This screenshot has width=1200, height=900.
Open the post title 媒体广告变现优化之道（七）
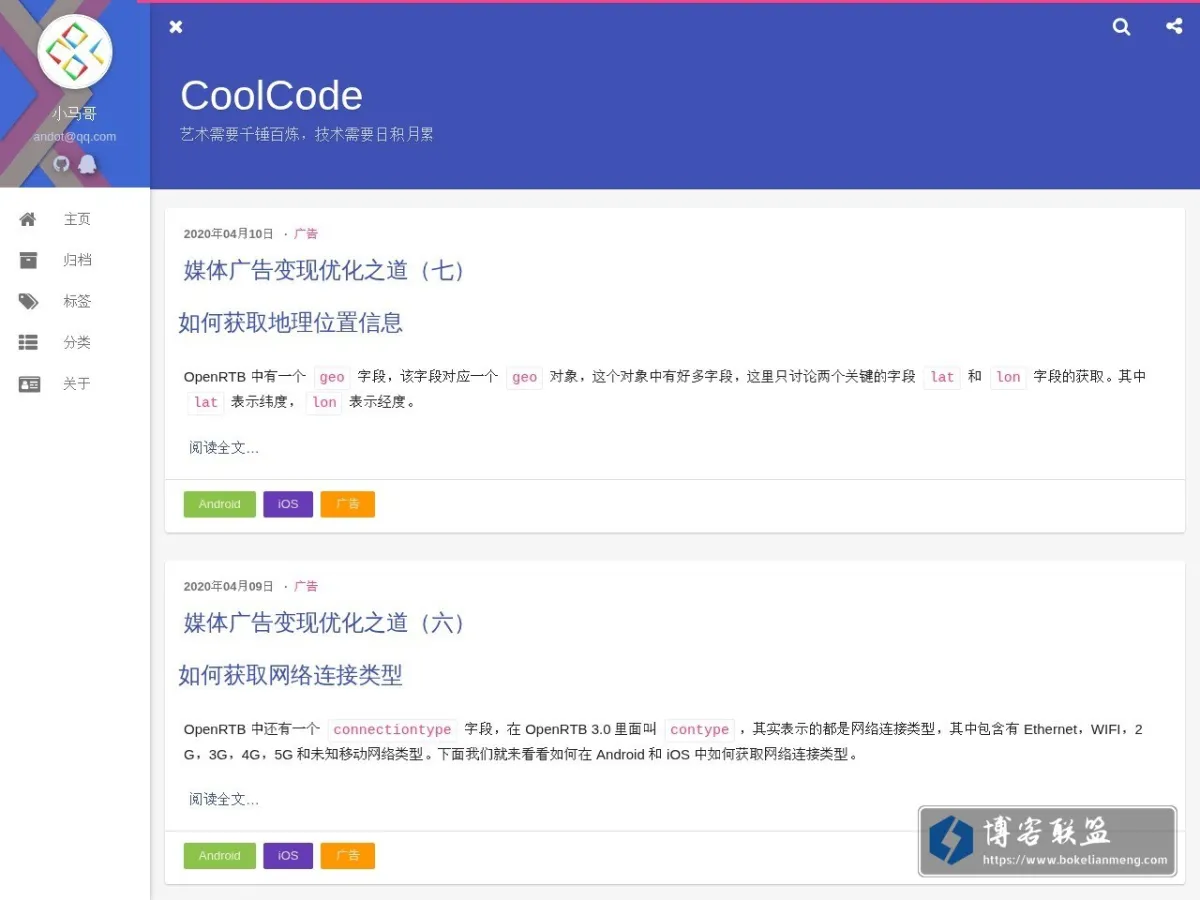(x=326, y=270)
